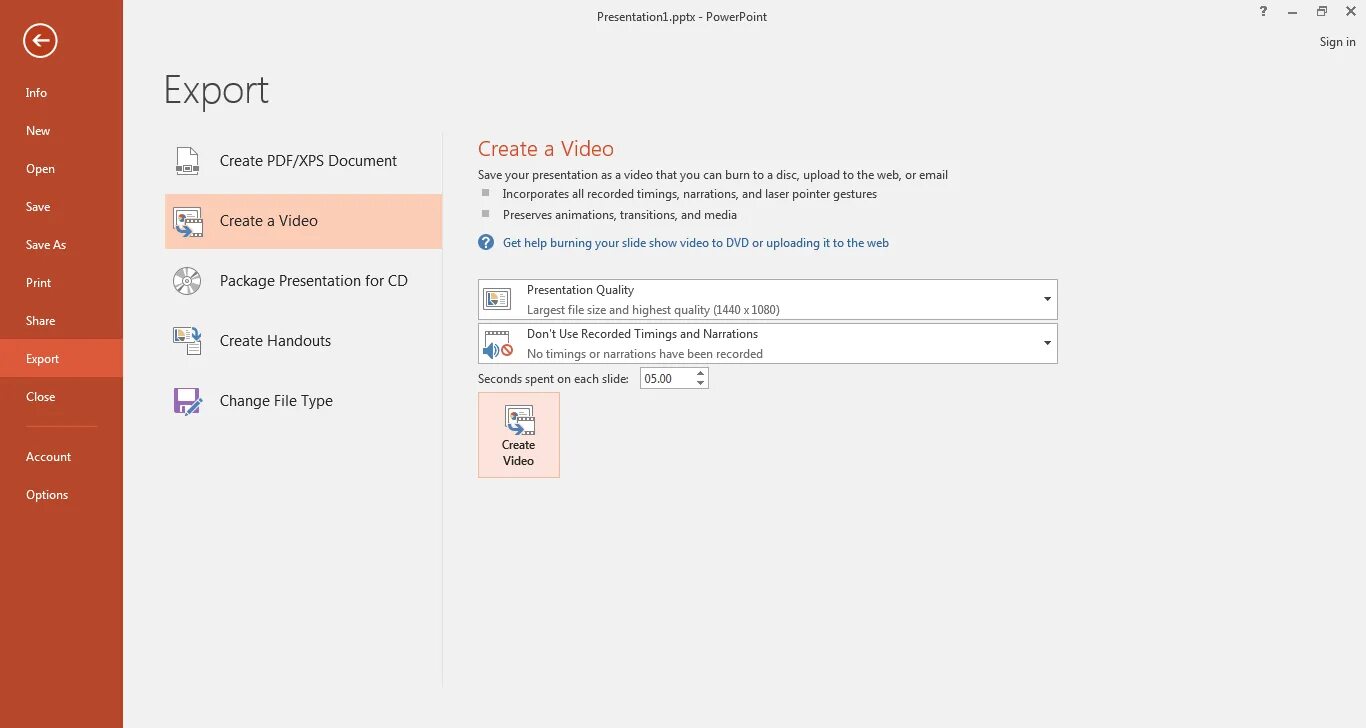Click the Change File Type floppy icon

(187, 401)
